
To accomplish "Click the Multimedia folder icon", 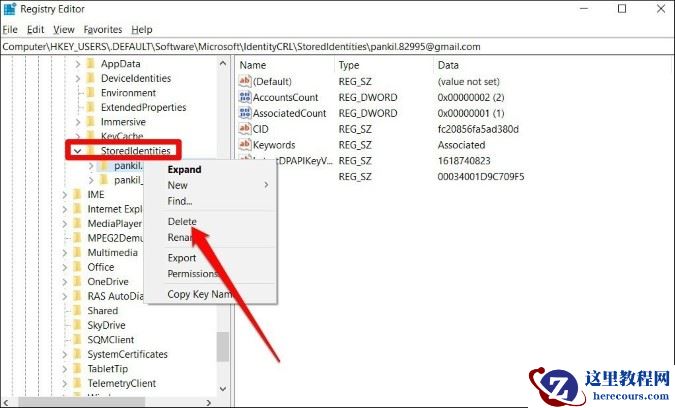I will pos(77,253).
